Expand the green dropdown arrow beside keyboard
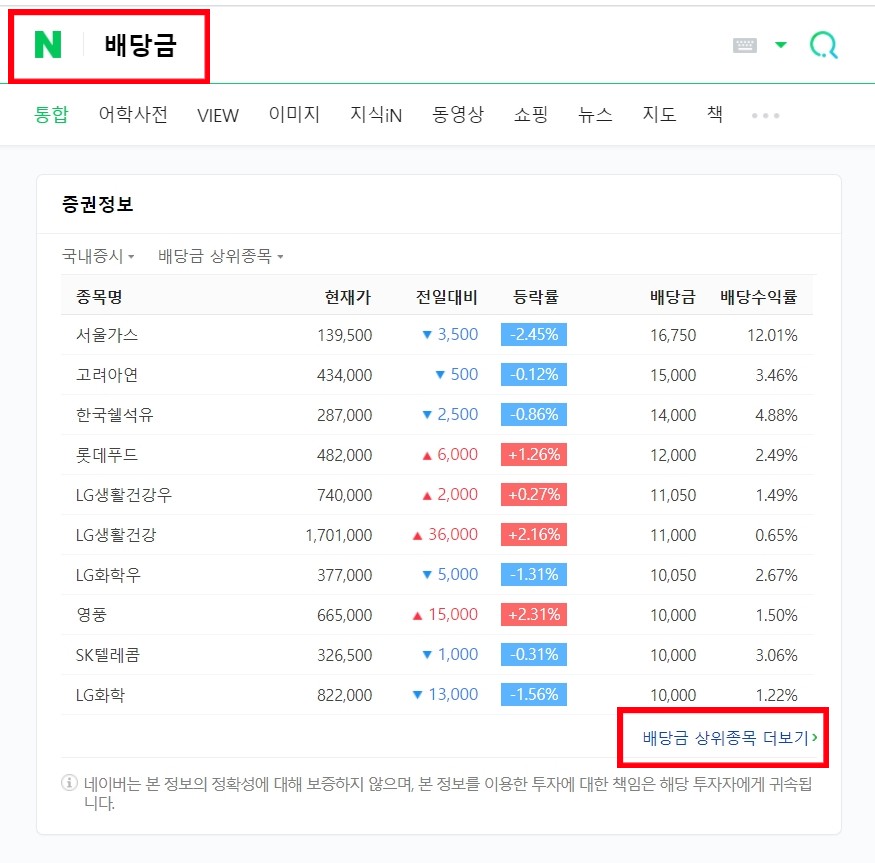This screenshot has height=863, width=875. 781,45
